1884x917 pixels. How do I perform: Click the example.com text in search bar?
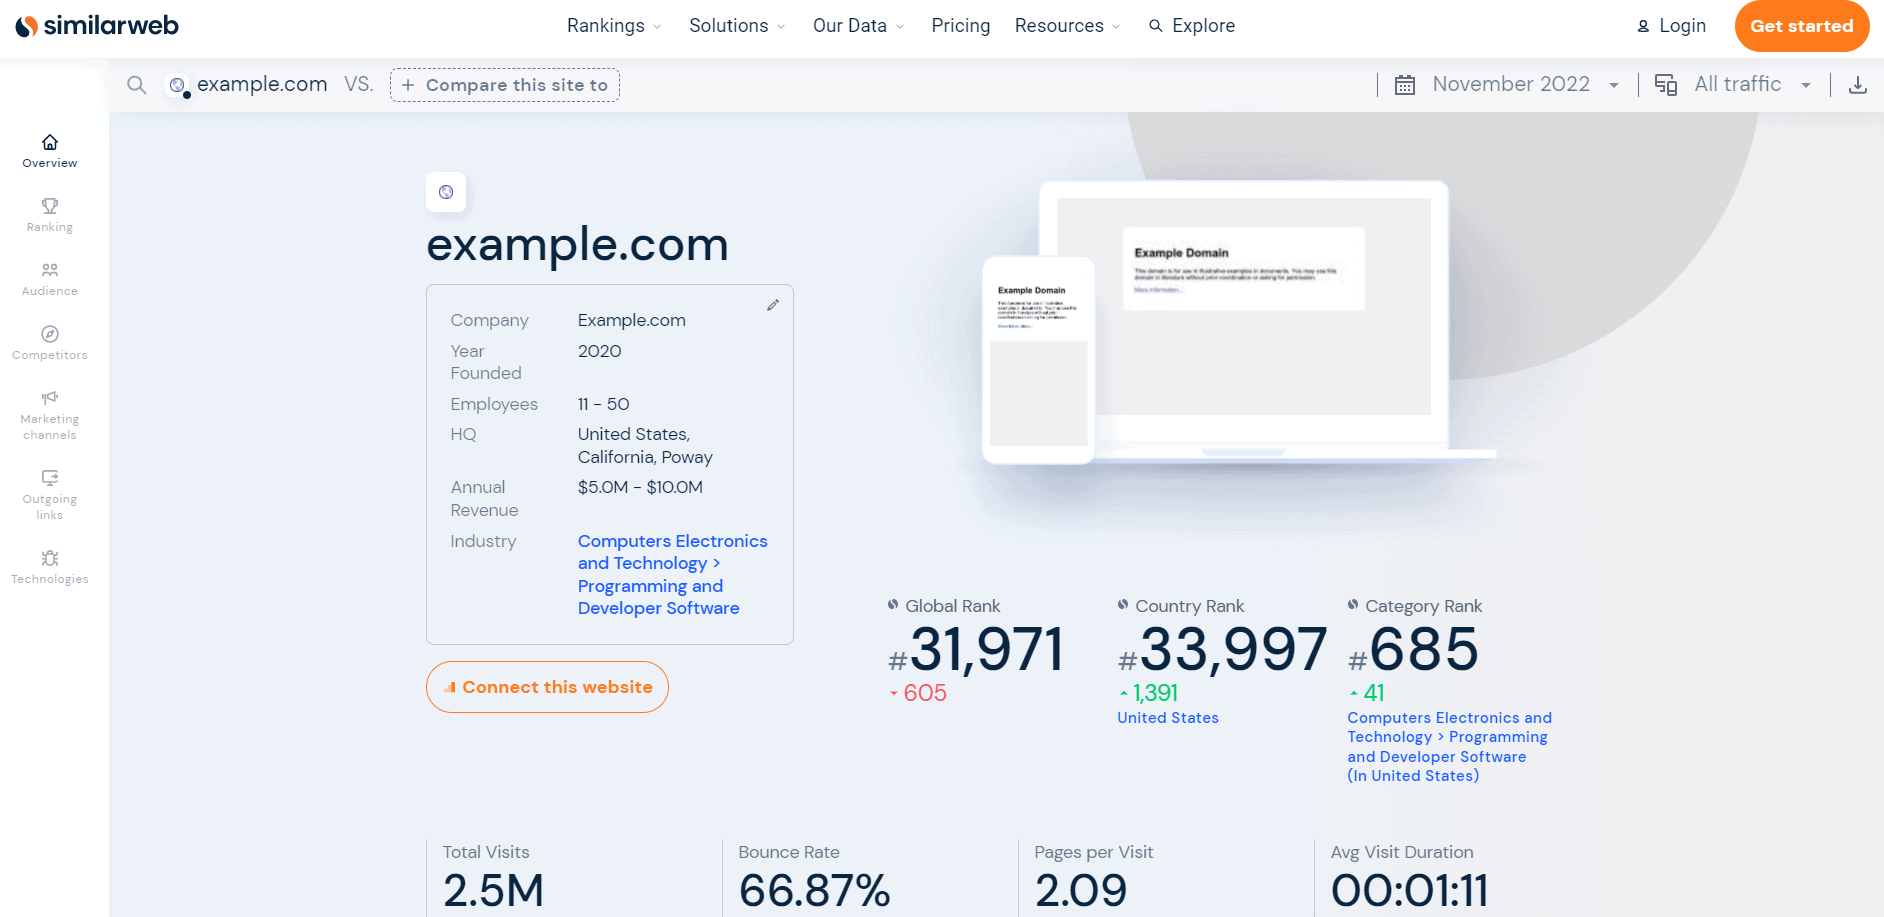click(x=262, y=85)
